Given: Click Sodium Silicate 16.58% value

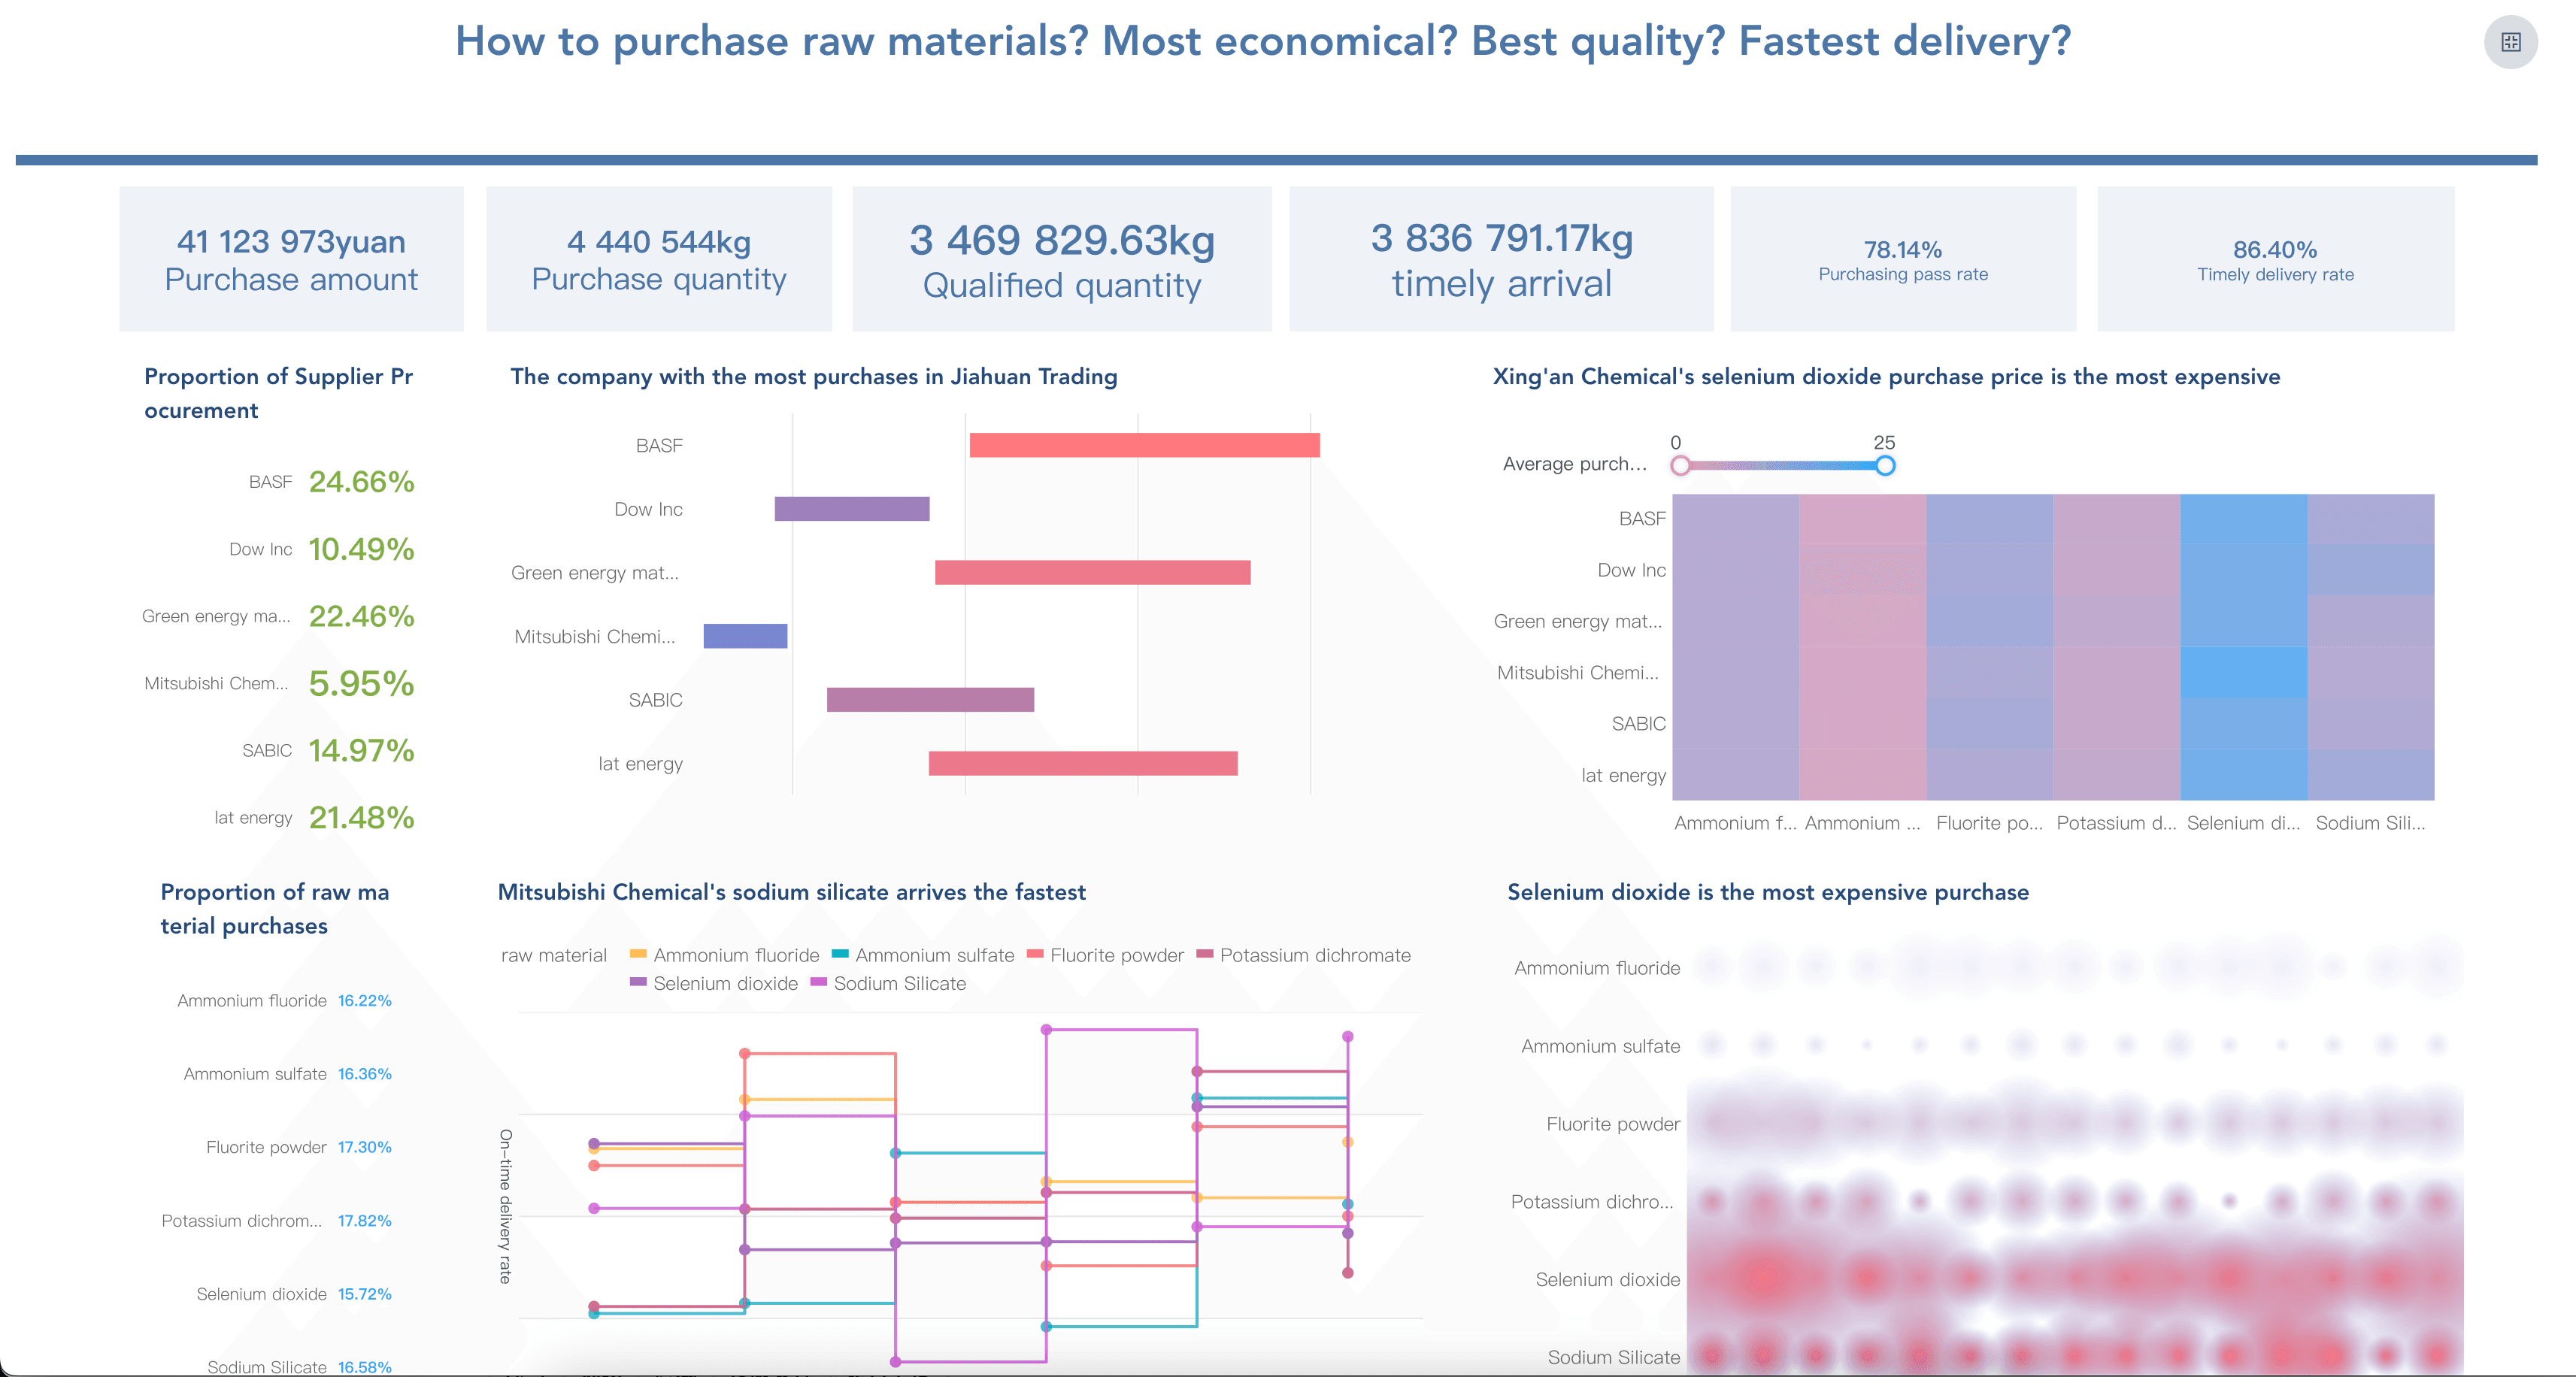Looking at the screenshot, I should (x=364, y=1367).
